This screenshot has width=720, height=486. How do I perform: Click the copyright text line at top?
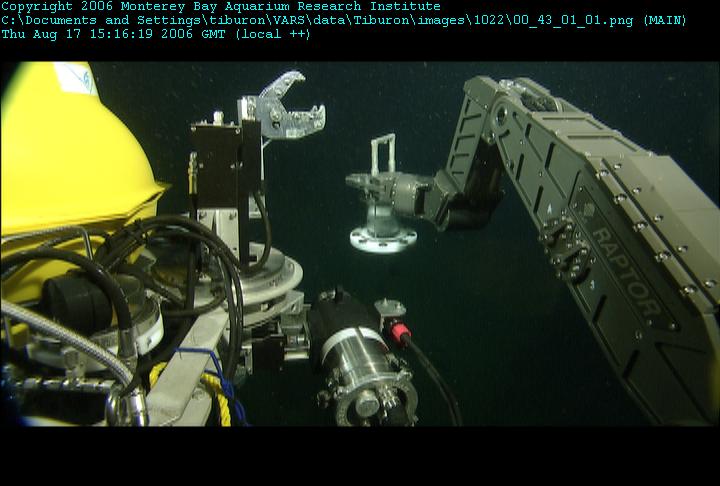[x=221, y=6]
